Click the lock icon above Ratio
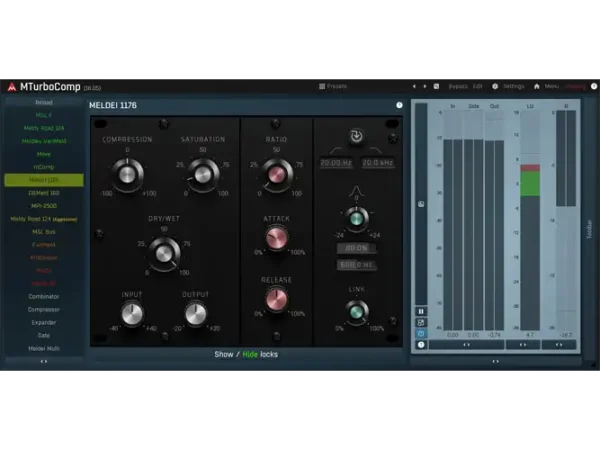Viewport: 600px width, 450px height. point(275,124)
